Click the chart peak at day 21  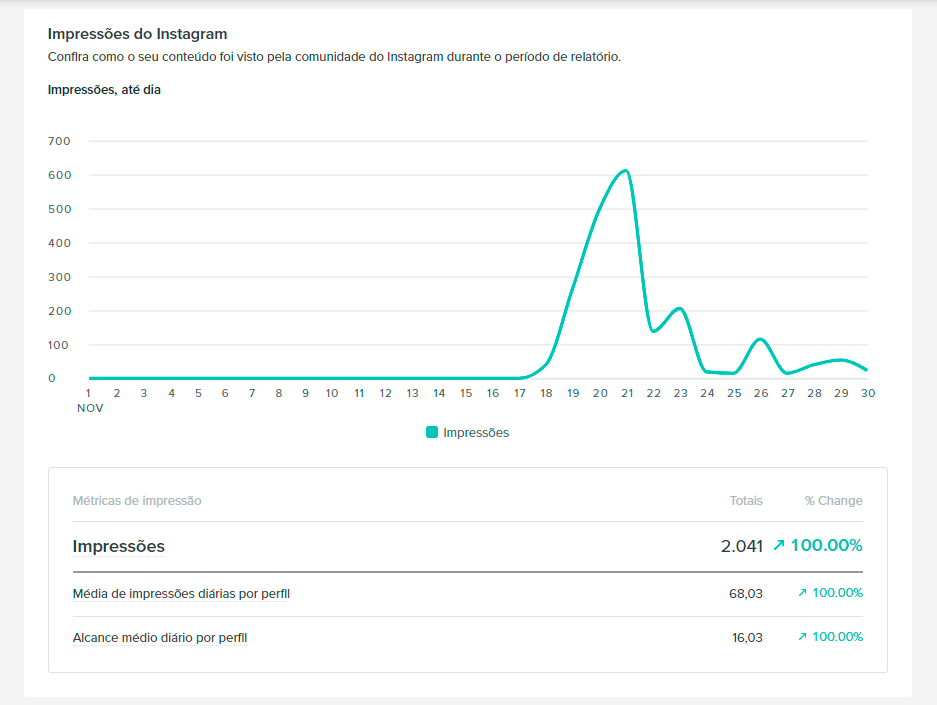click(626, 171)
